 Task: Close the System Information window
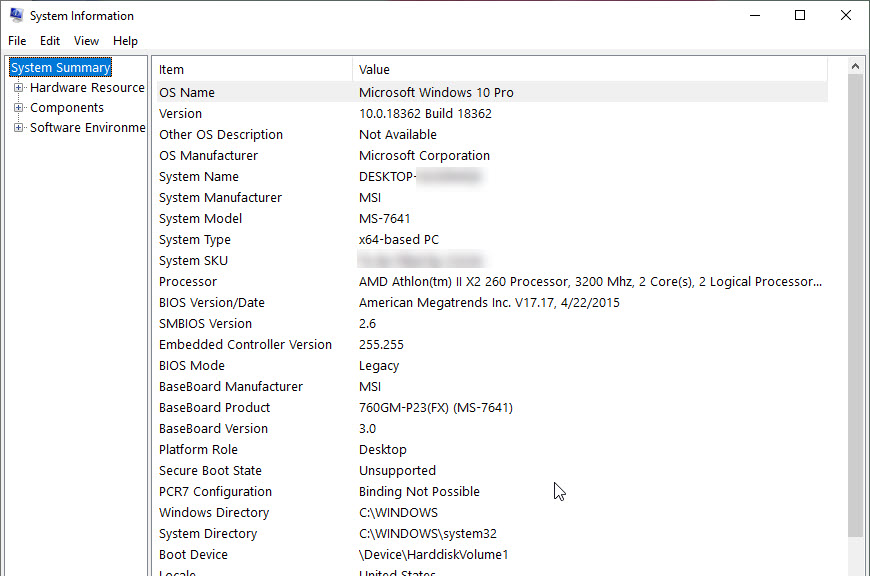tap(846, 16)
